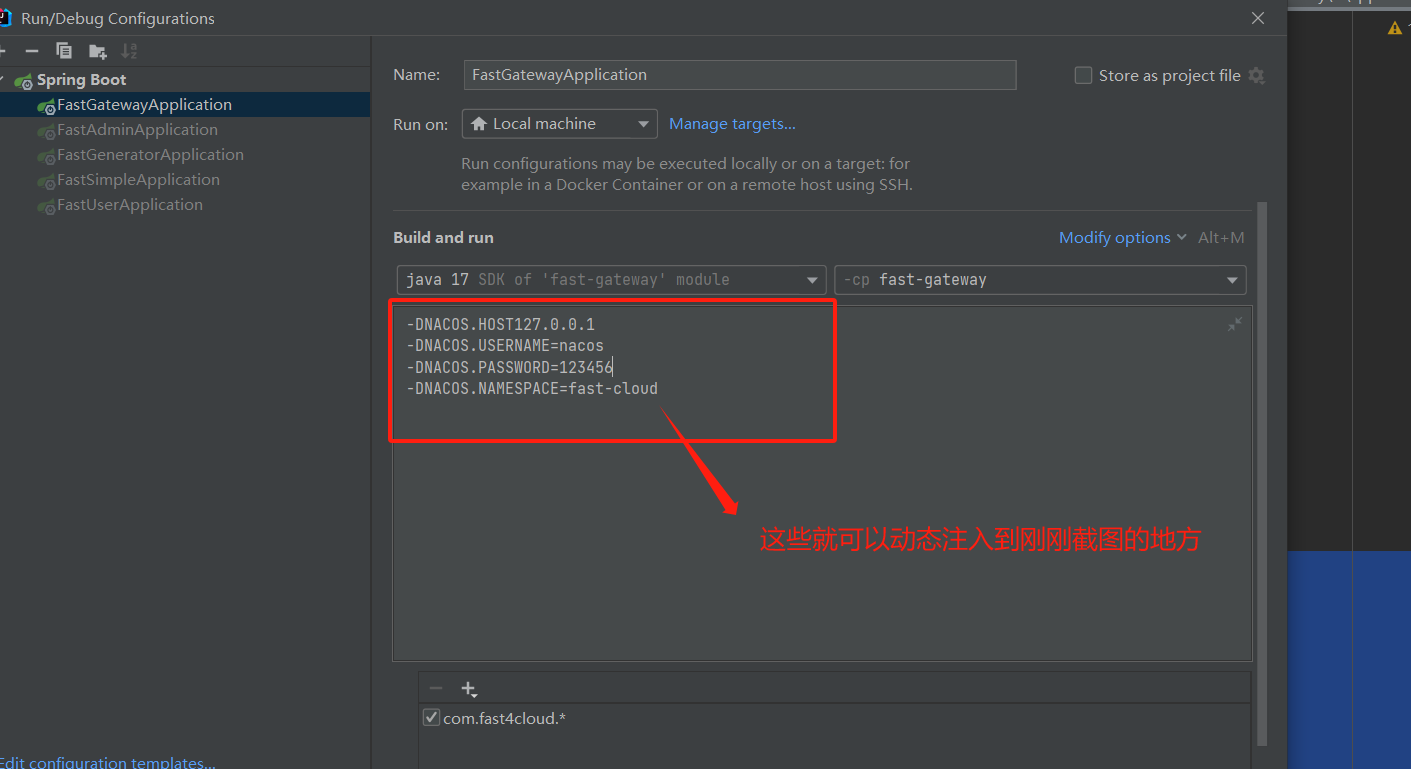Add a new coverage pattern with plus icon
This screenshot has width=1411, height=769.
click(468, 688)
